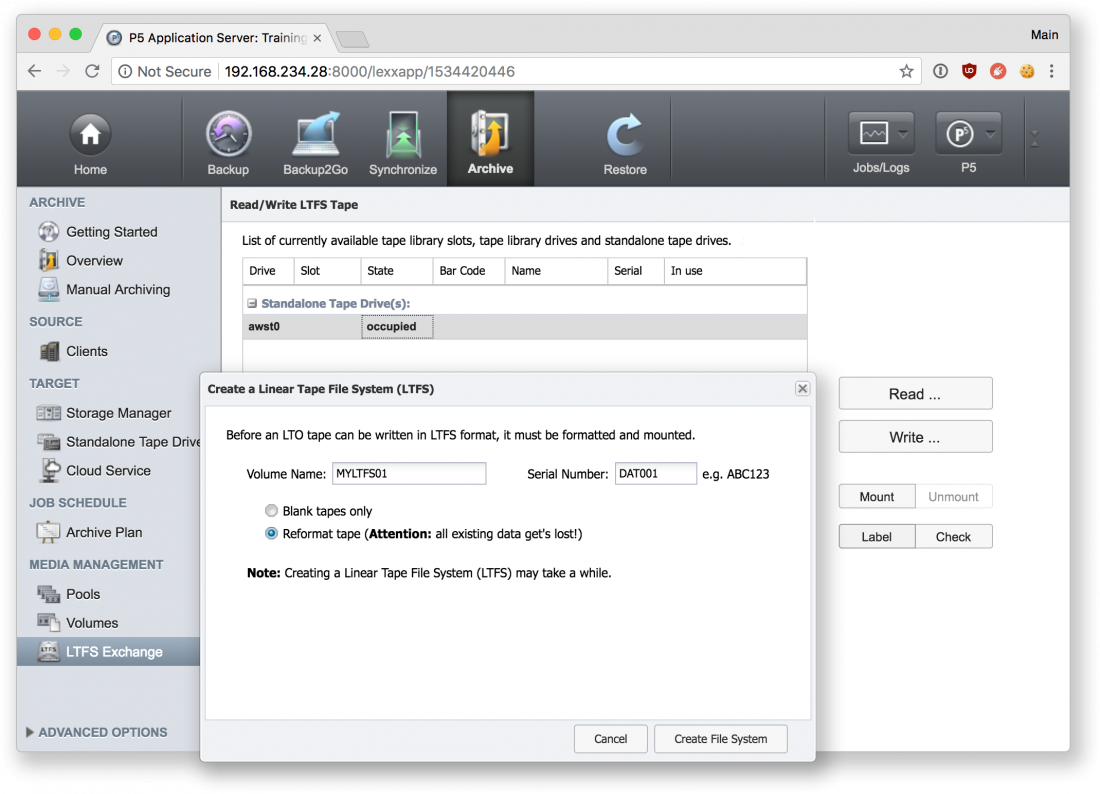Open the browser three-dot menu
This screenshot has height=794, width=1100.
1052,71
